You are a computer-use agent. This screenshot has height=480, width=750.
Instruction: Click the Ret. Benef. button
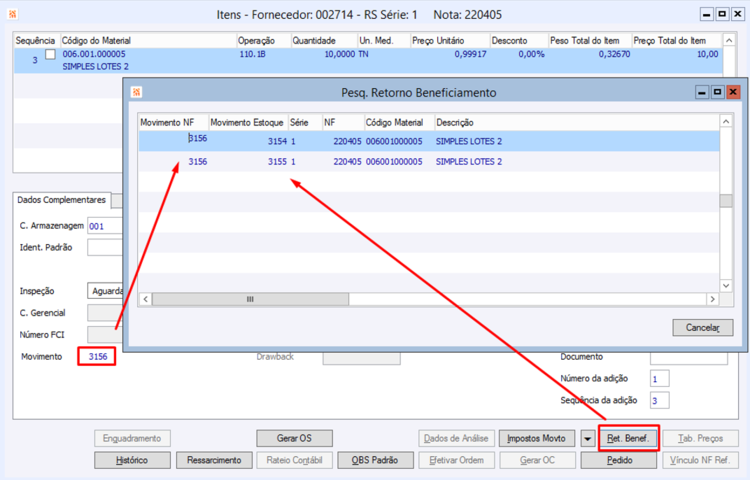click(629, 438)
